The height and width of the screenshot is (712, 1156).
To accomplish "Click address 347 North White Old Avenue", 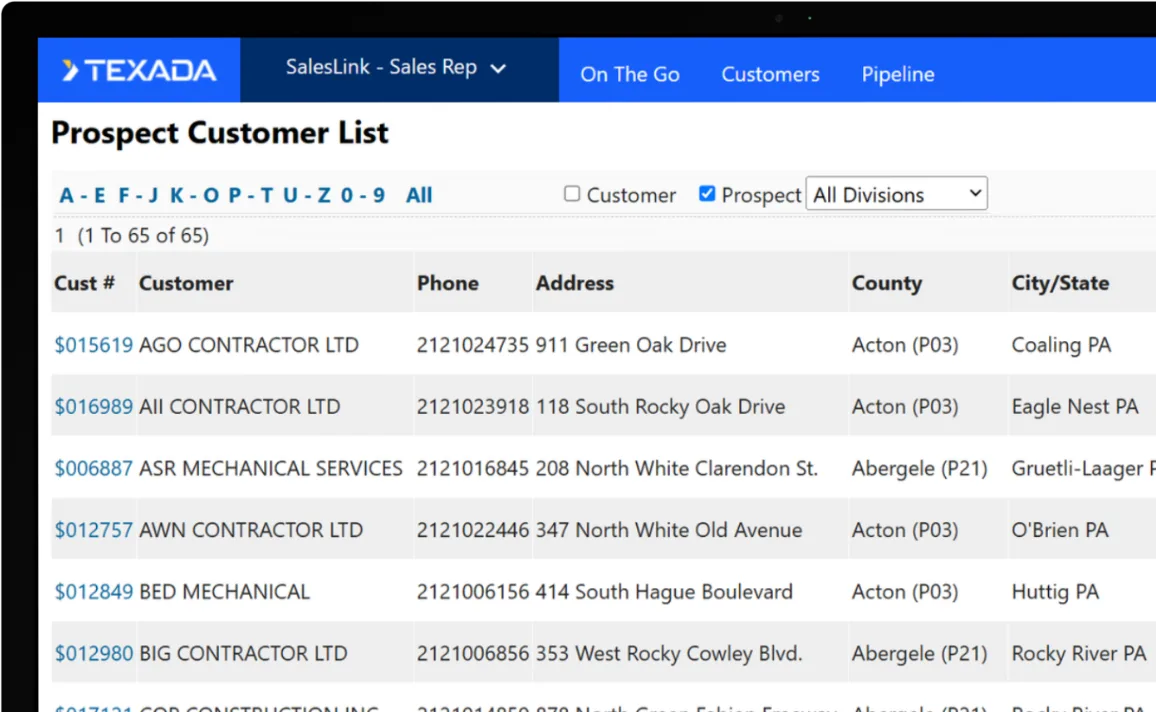I will [x=669, y=530].
